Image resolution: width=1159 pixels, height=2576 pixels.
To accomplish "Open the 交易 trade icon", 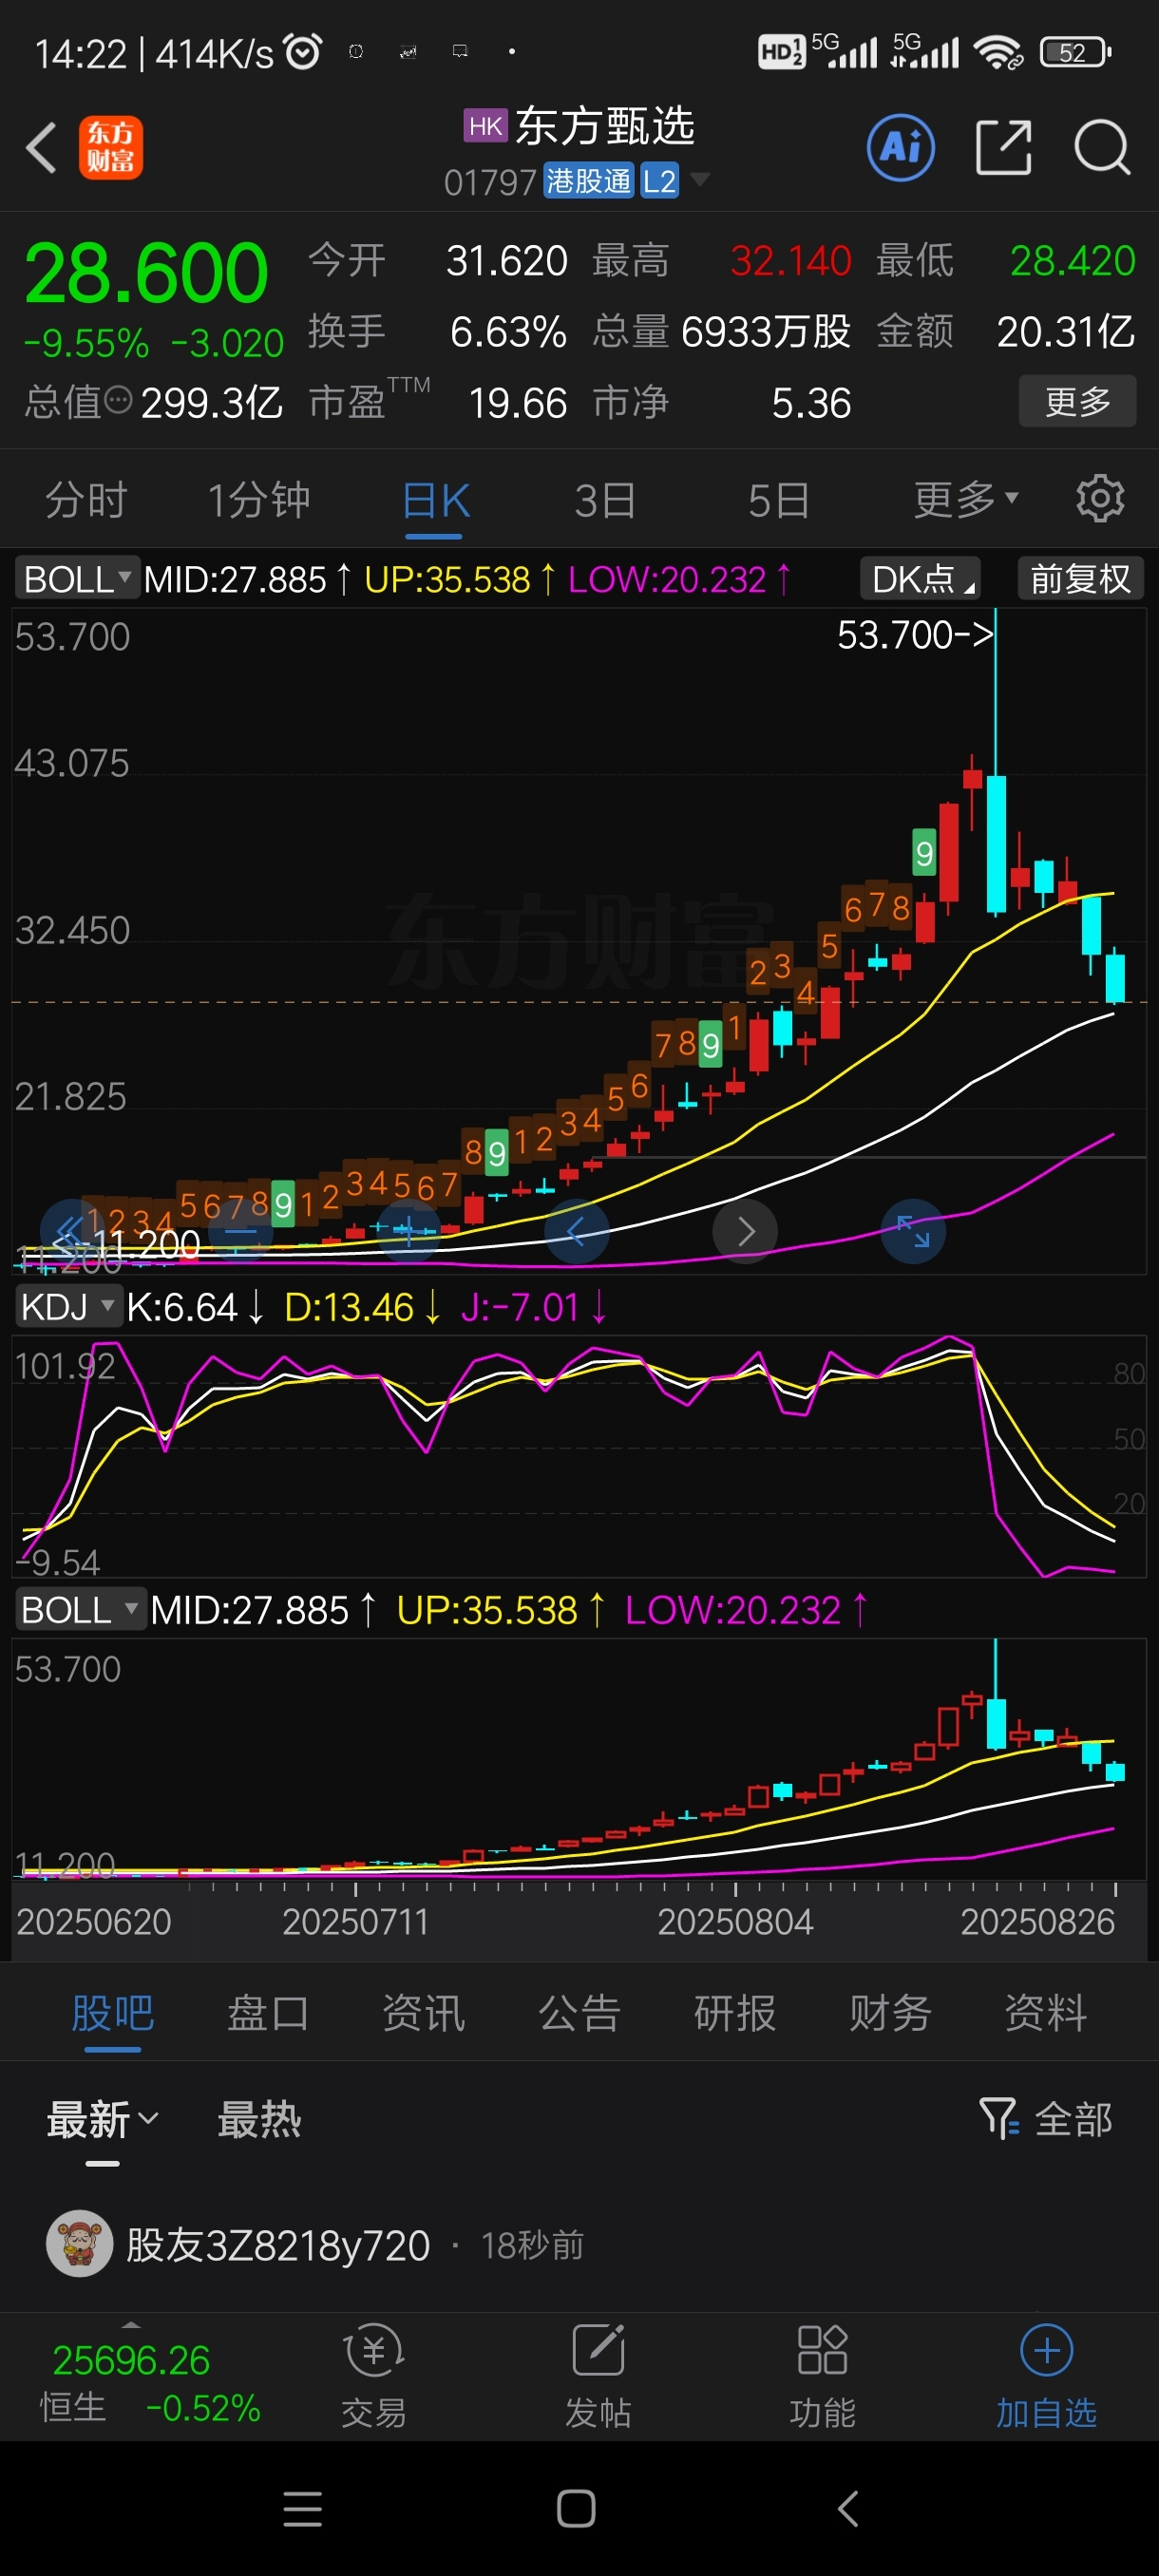I will pos(374,2350).
